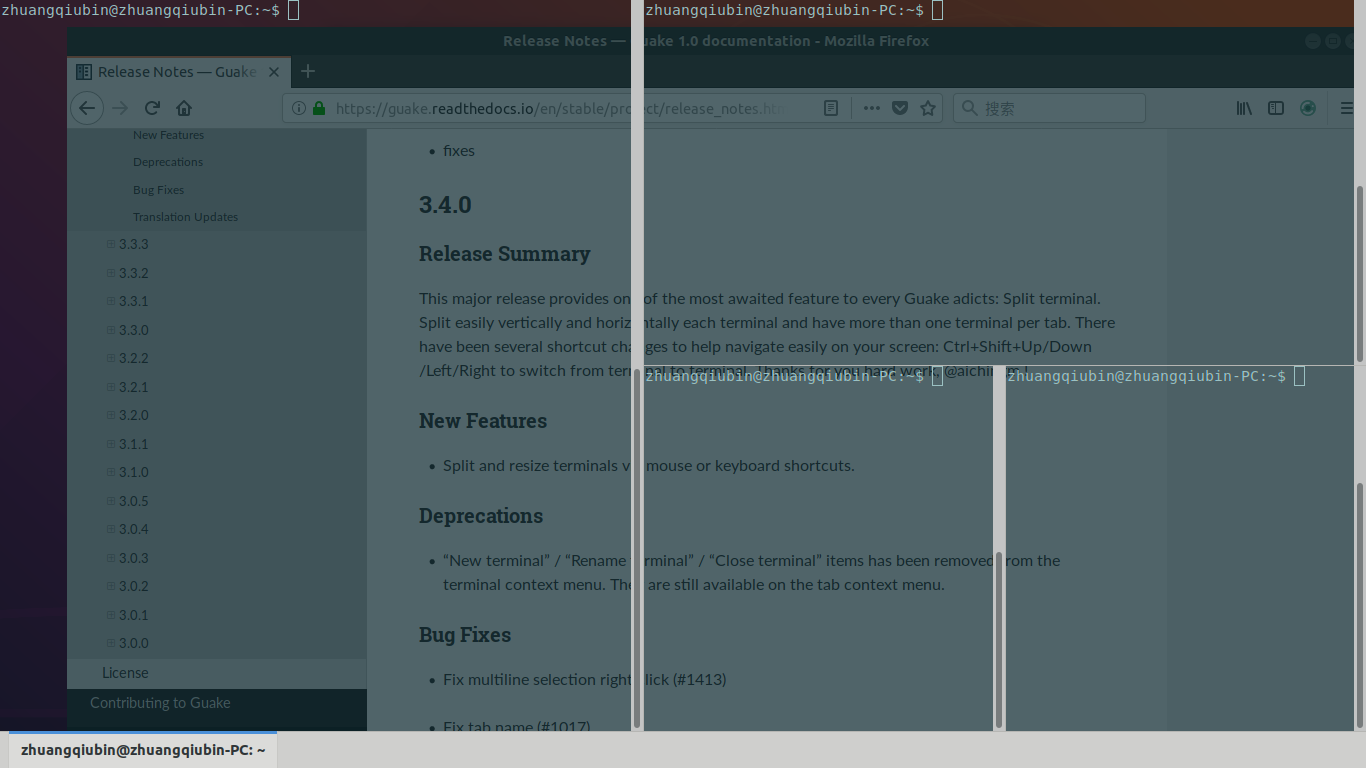Open the Firefox hamburger menu
This screenshot has height=768, width=1366.
[1347, 108]
